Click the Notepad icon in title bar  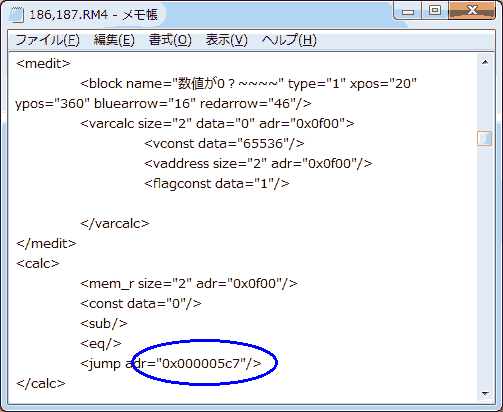(x=17, y=15)
